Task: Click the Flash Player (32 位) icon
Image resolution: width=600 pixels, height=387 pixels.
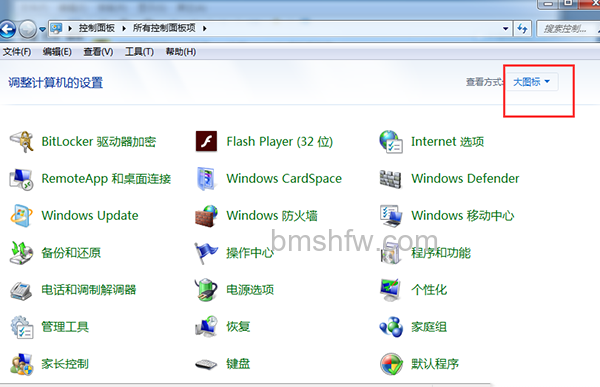Action: pyautogui.click(x=206, y=142)
